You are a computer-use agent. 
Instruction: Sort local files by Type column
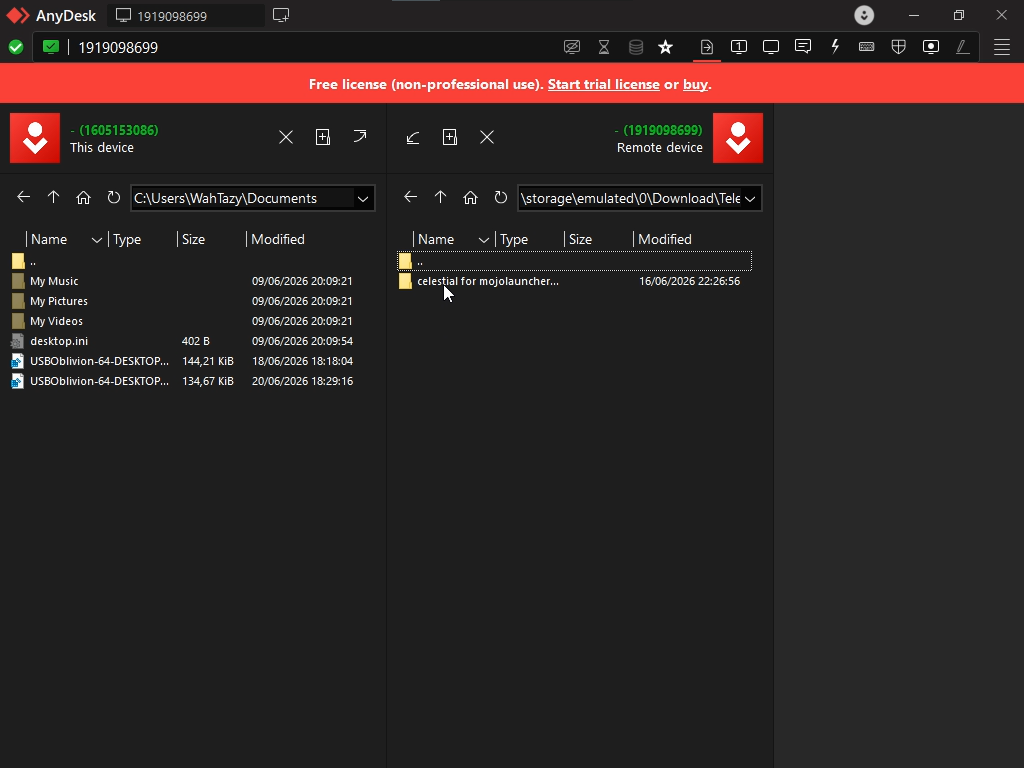(x=127, y=239)
